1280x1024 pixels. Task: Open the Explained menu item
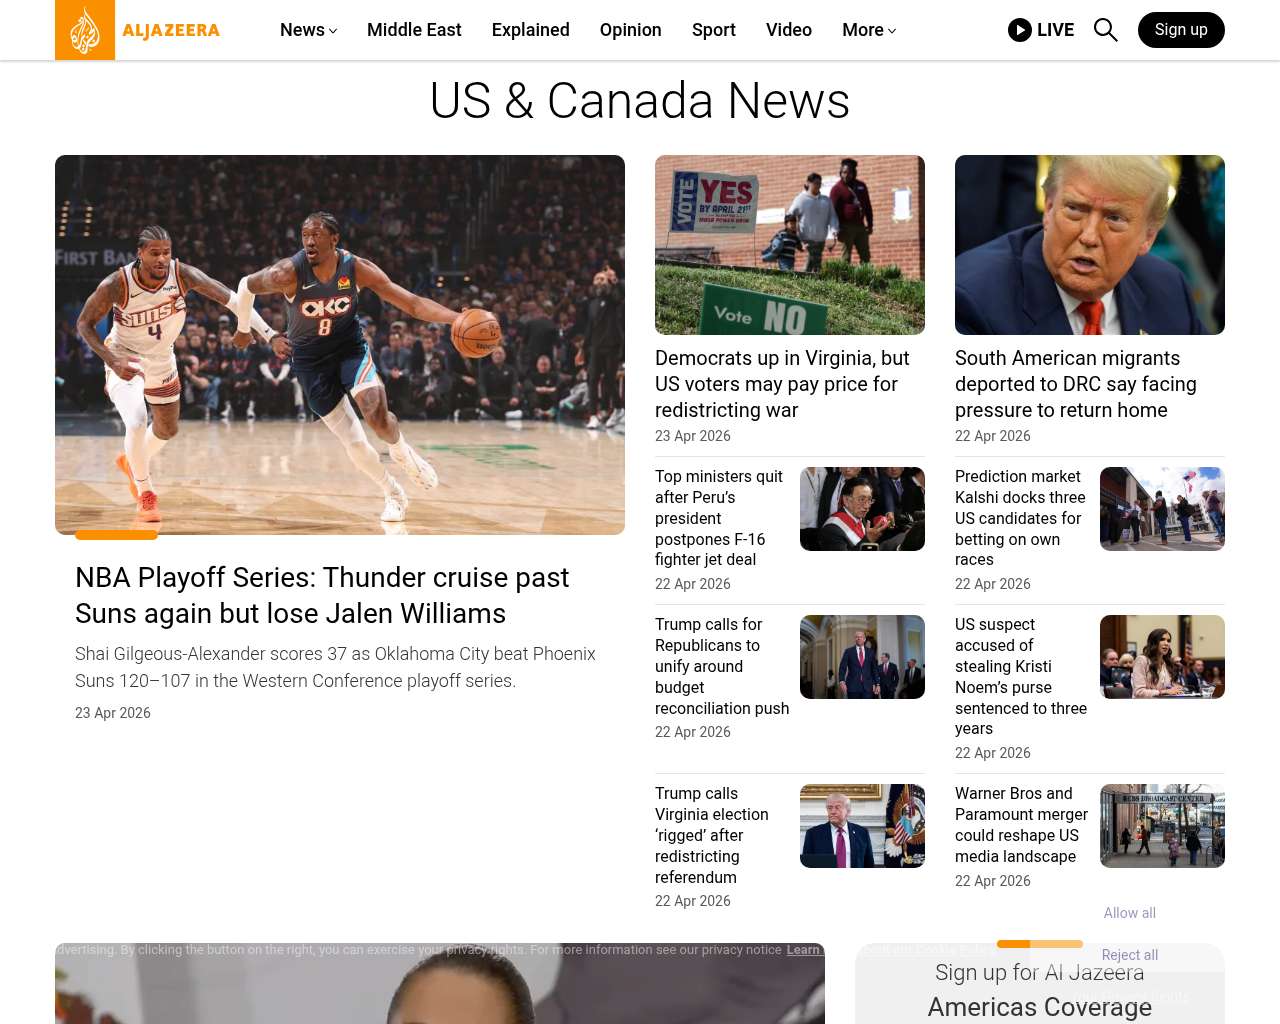pyautogui.click(x=530, y=30)
